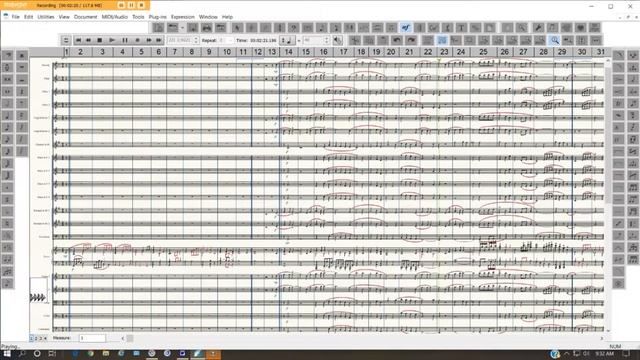Click the measure counter stepper arrows
640x360 pixels.
pos(196,40)
